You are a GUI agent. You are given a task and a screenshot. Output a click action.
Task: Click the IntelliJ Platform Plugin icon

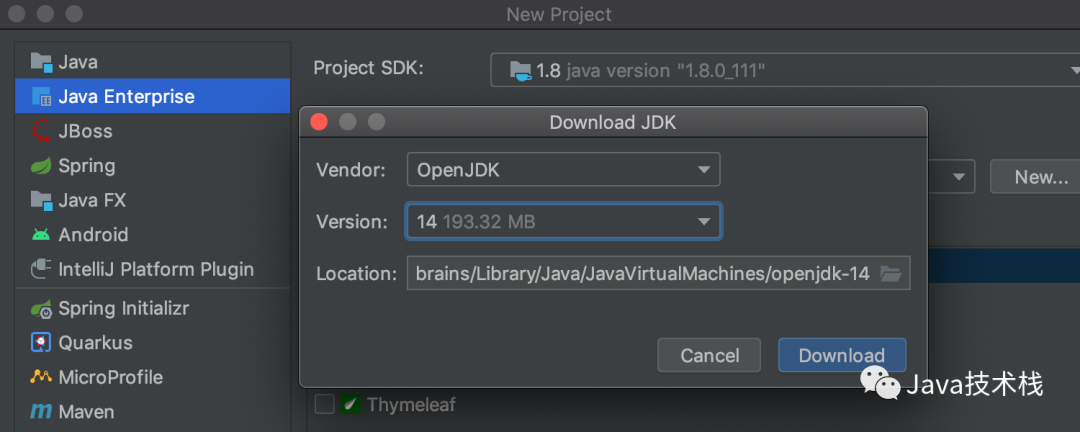click(x=41, y=269)
